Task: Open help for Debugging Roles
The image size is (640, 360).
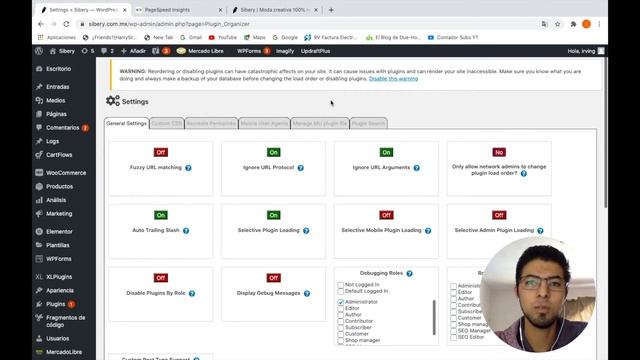Action: point(409,273)
